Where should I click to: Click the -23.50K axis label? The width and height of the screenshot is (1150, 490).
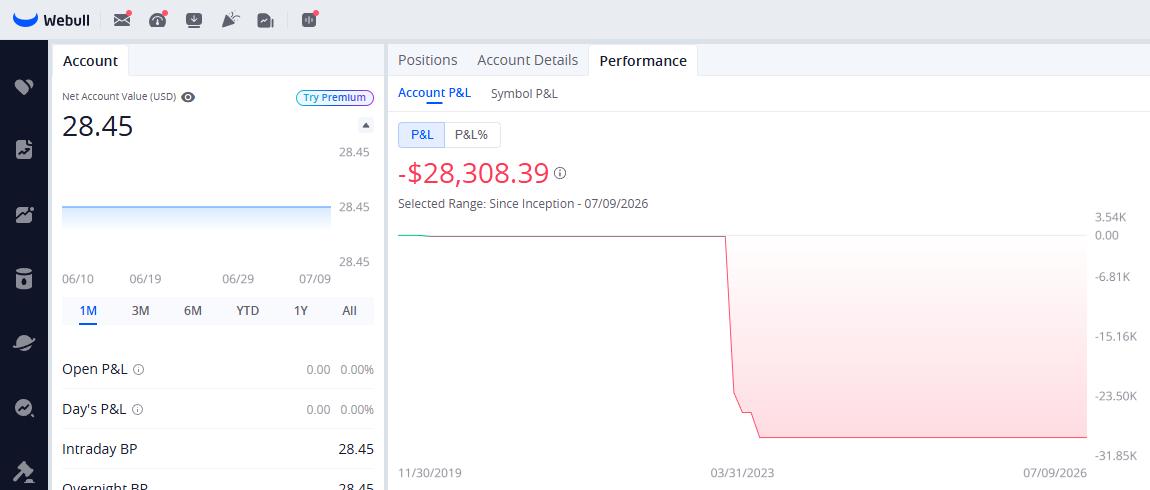1116,396
